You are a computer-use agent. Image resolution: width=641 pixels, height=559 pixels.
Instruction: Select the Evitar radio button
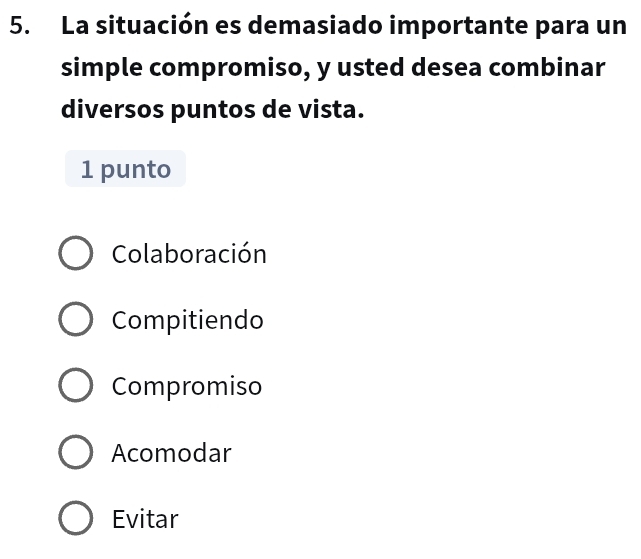coord(76,519)
